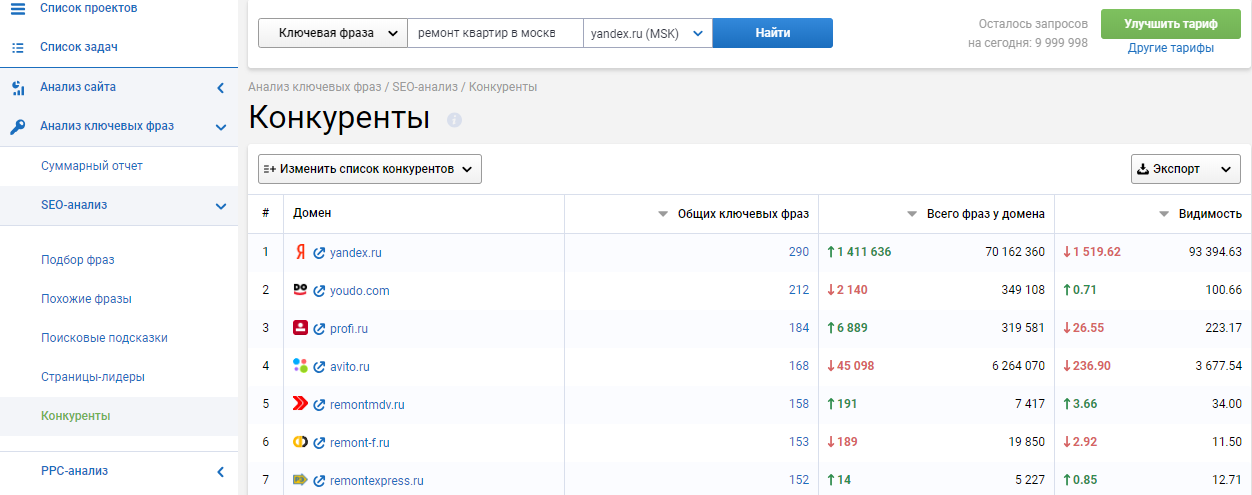Click the remontexpress.ru favicon
Screen dimensions: 1252x495
pos(300,480)
